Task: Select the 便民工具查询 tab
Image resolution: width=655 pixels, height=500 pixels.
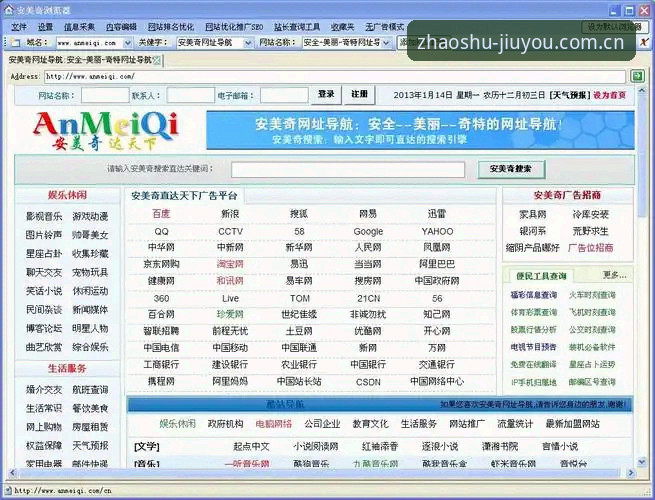Action: click(541, 276)
